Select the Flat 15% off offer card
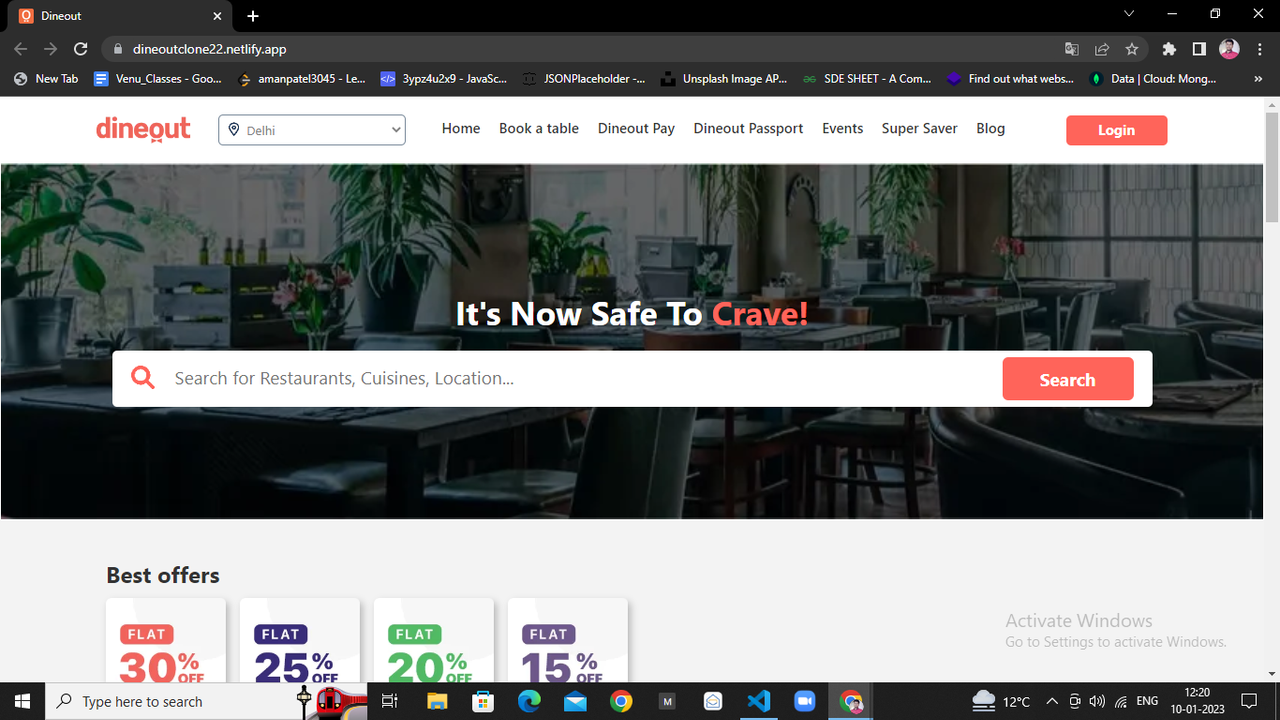The width and height of the screenshot is (1280, 720). (568, 640)
